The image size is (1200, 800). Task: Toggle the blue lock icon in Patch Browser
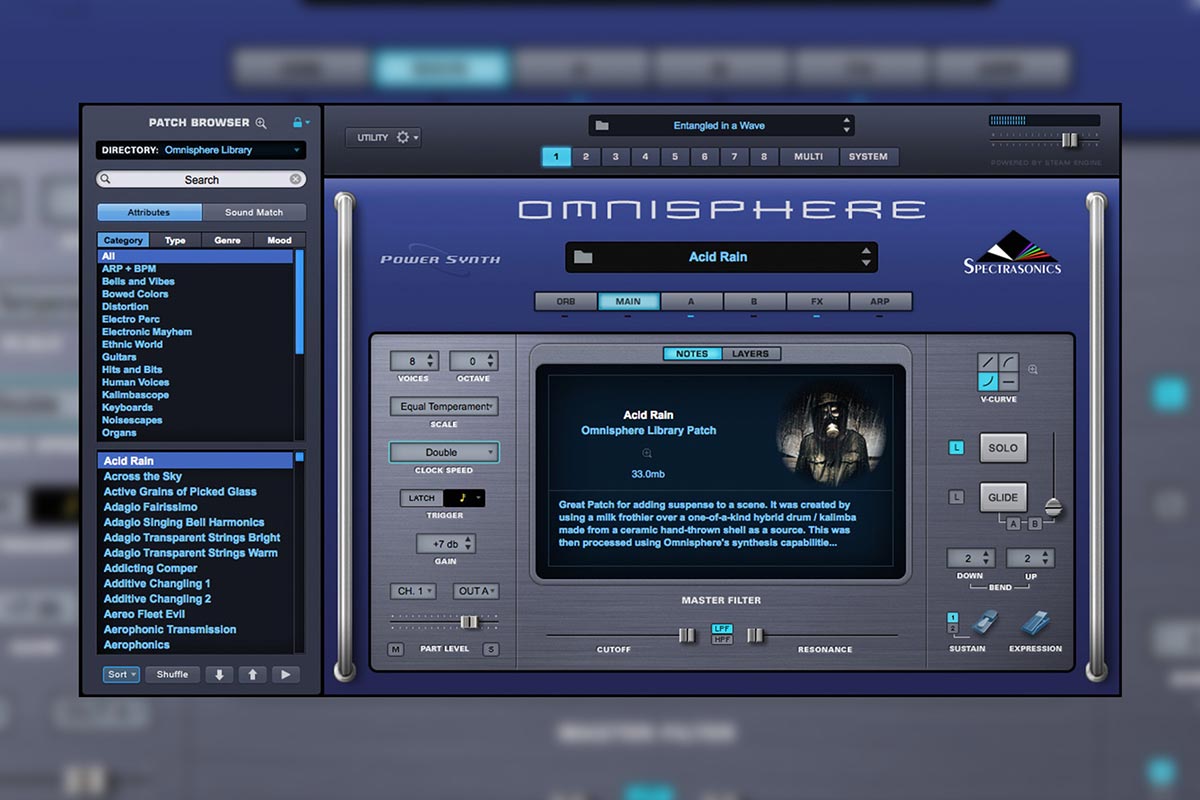pos(297,122)
